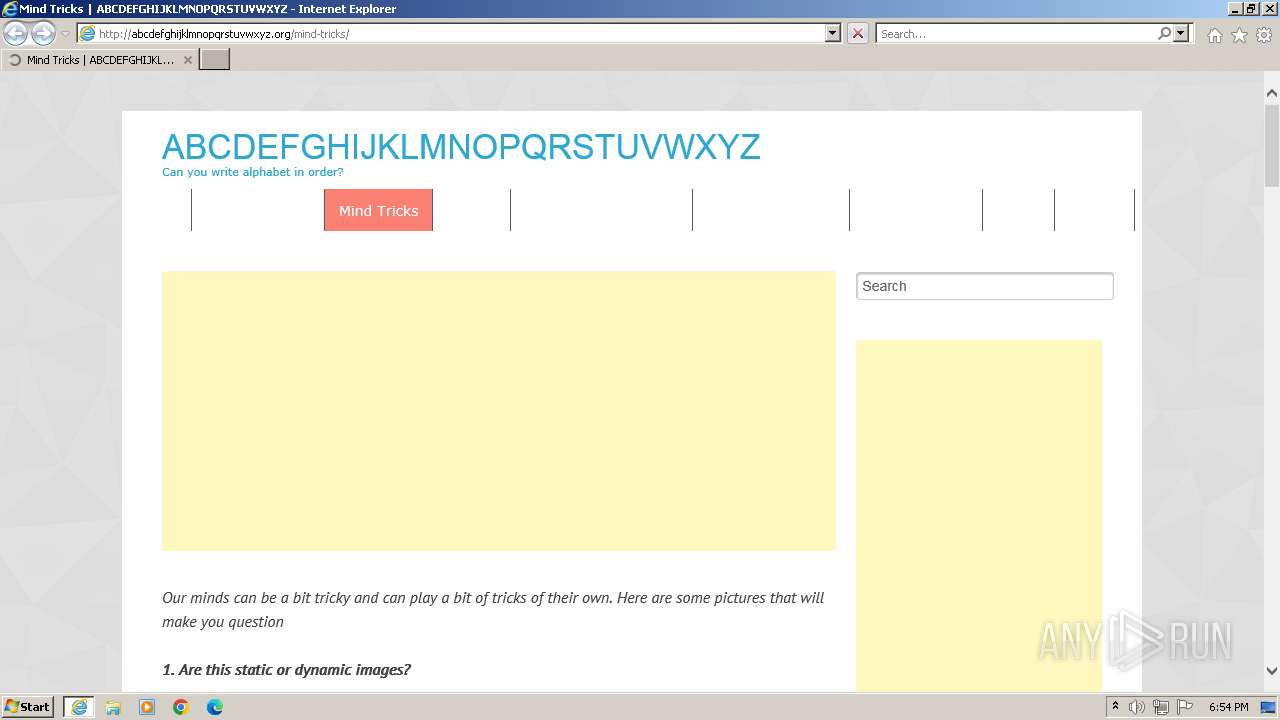Viewport: 1280px width, 720px height.
Task: Launch Windows Media Player from taskbar
Action: click(147, 707)
